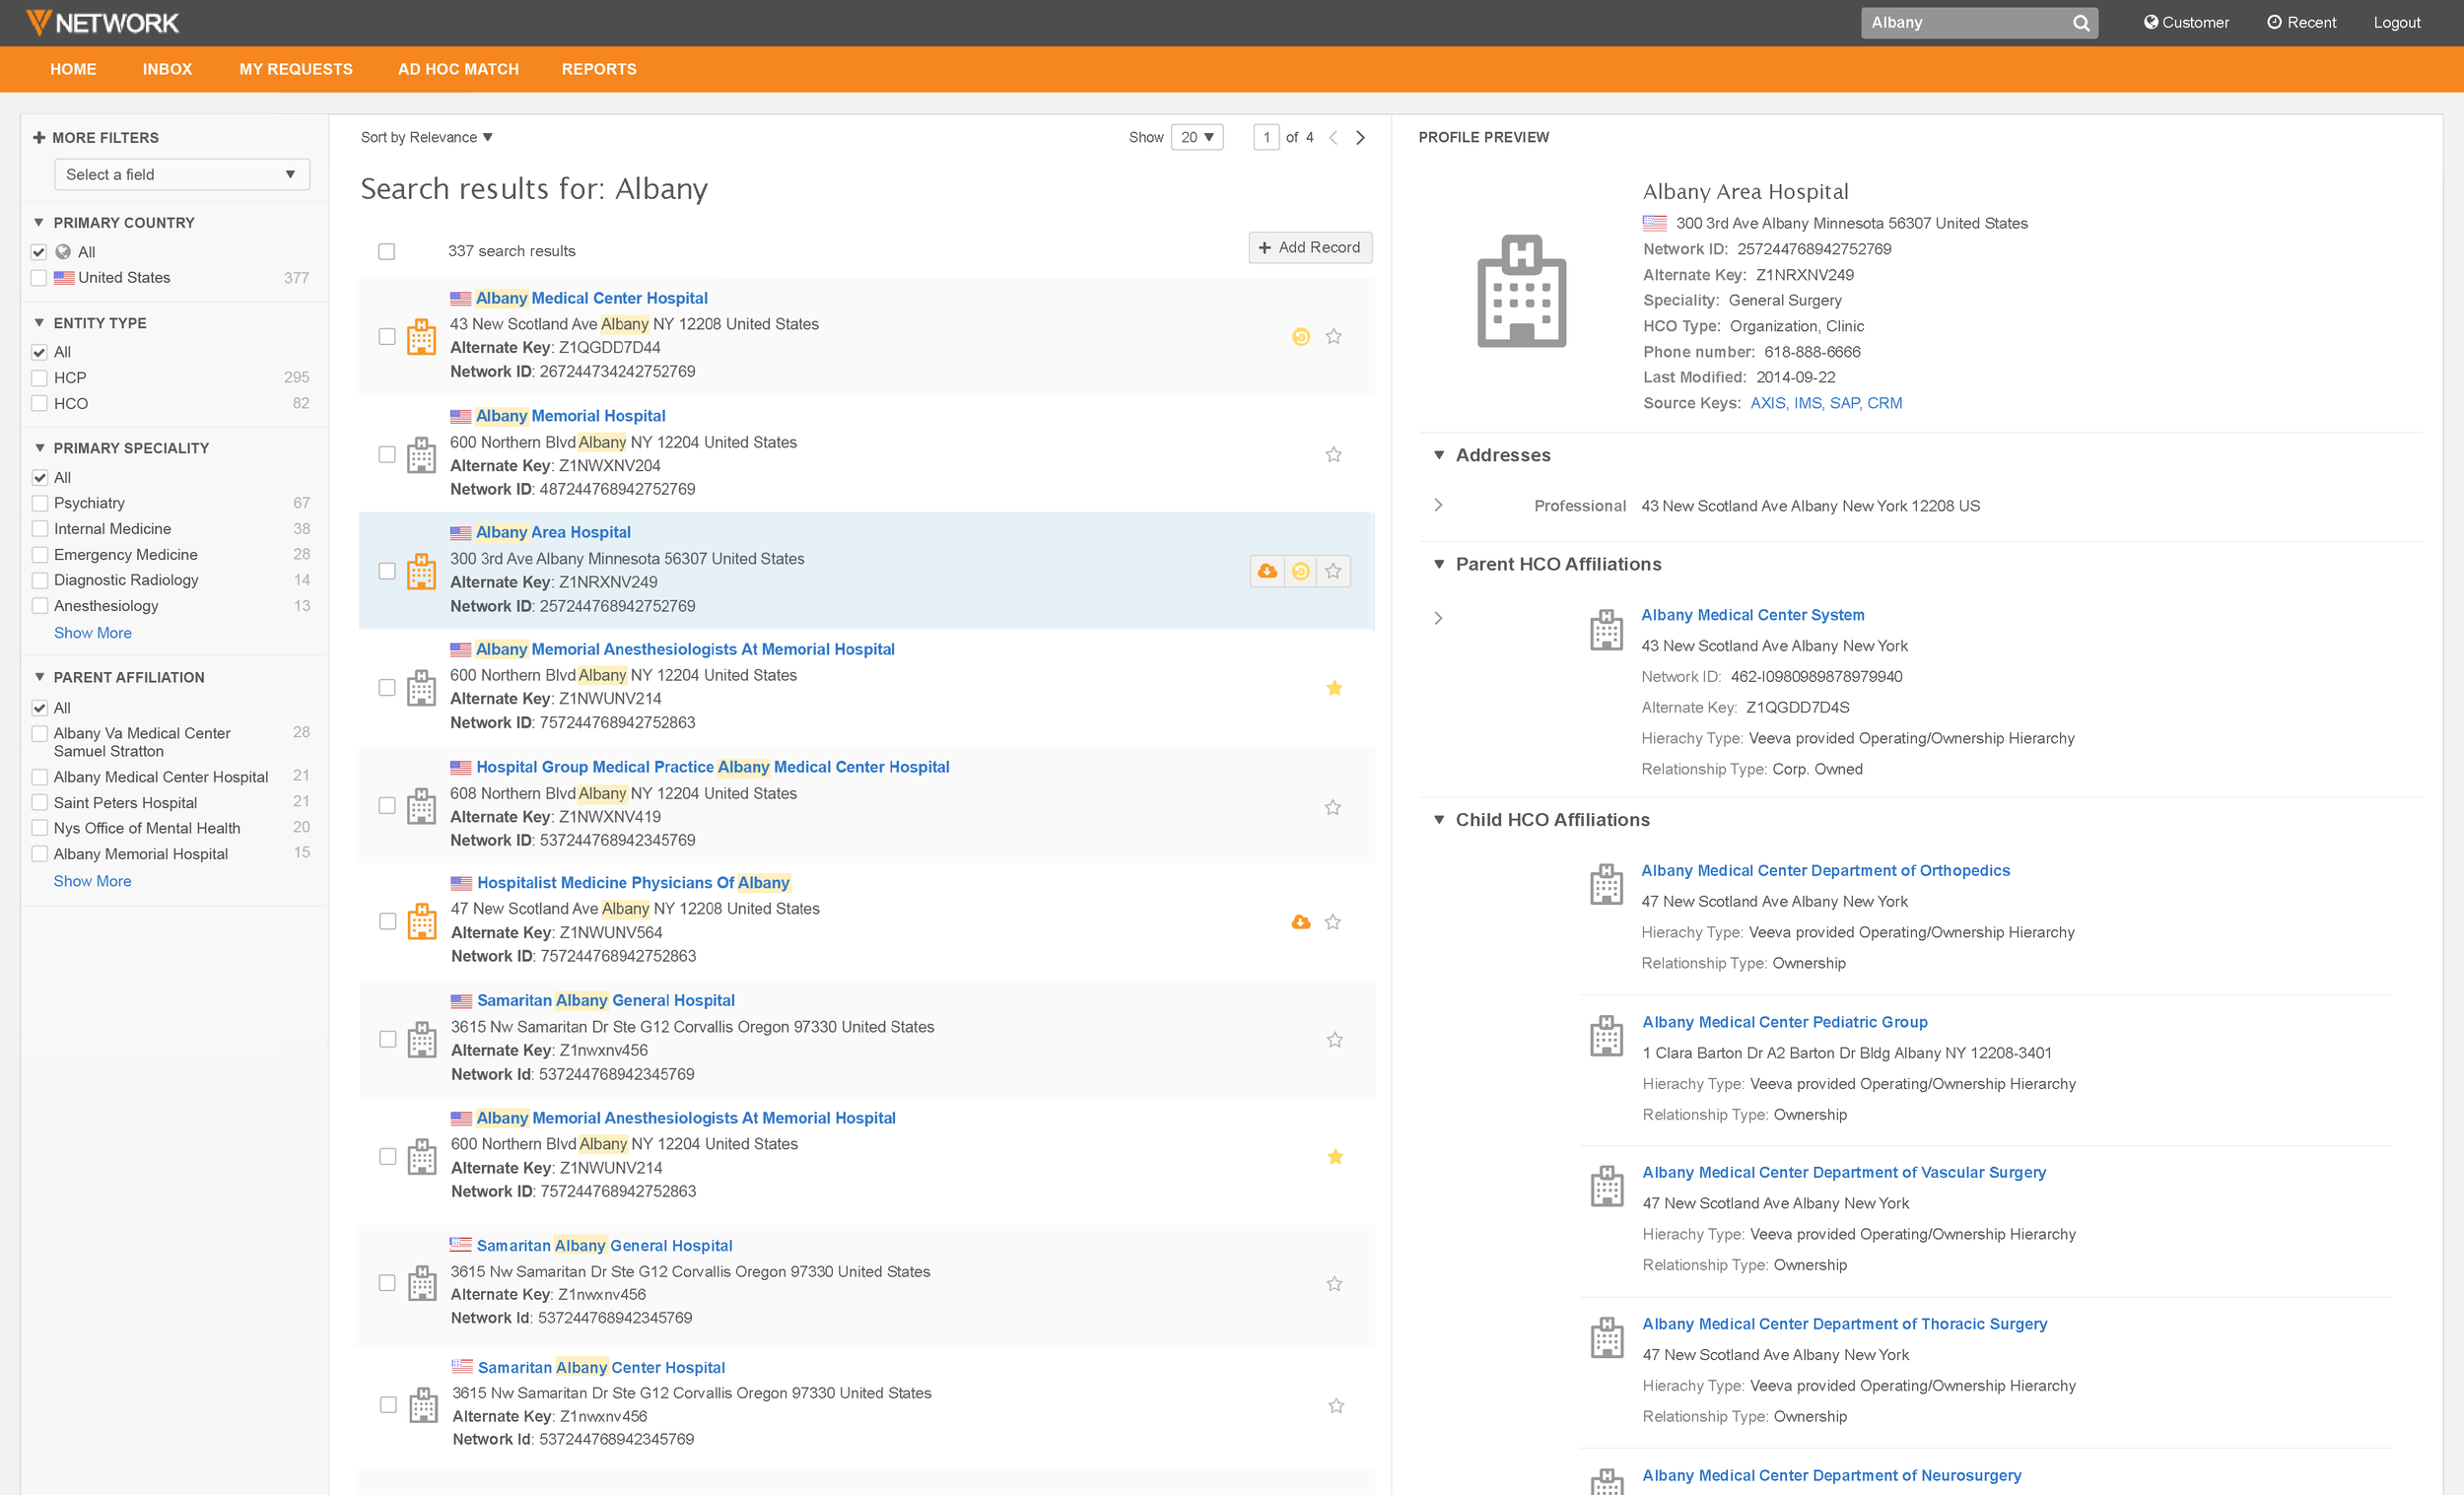Unstar first Albany Memorial Anesthesiologists result
Screen dimensions: 2464x1495
(1334, 688)
